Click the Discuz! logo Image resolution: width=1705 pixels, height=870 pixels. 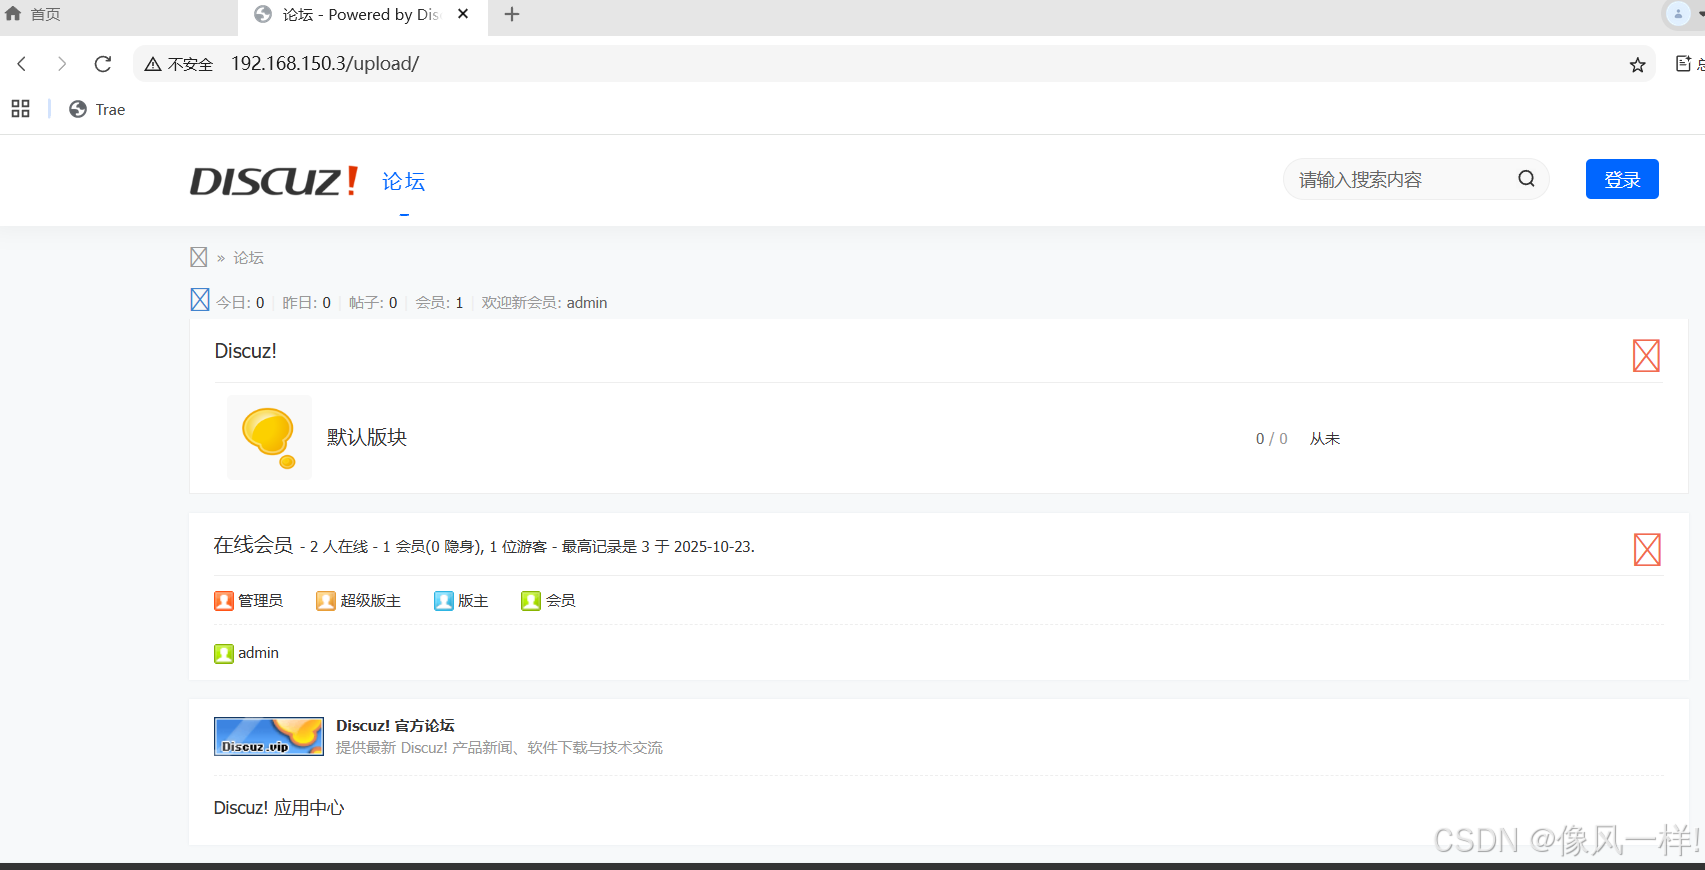[274, 181]
